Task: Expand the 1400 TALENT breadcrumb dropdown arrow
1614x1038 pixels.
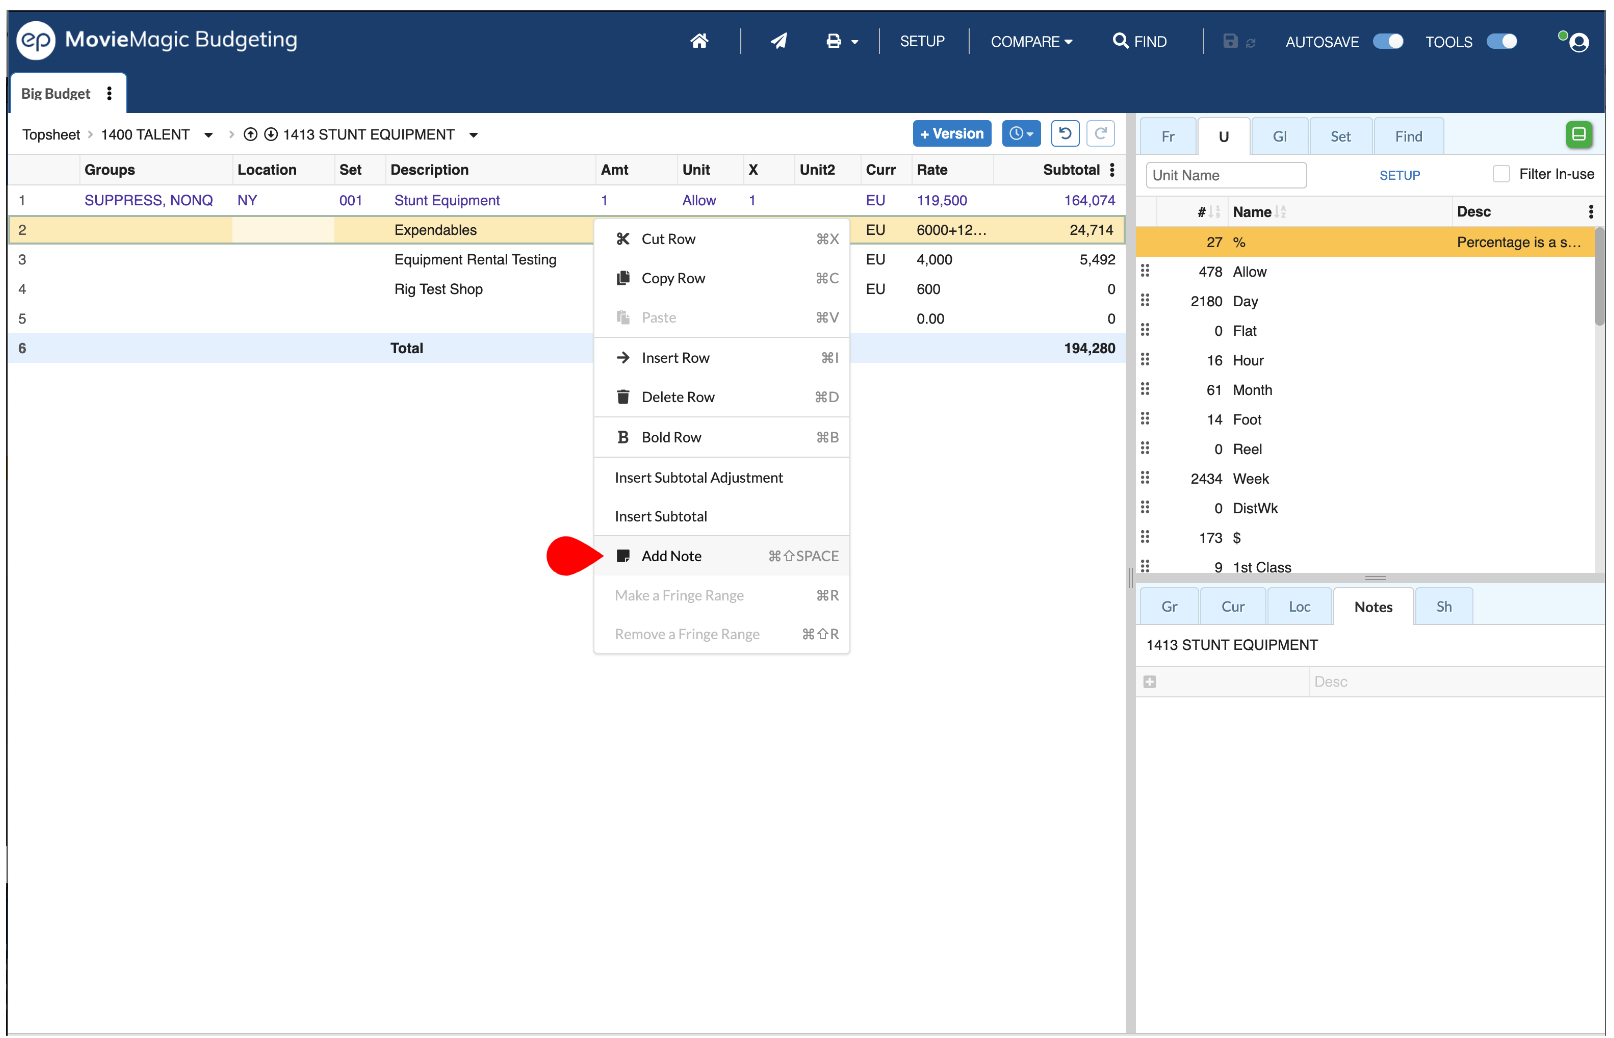Action: 208,135
